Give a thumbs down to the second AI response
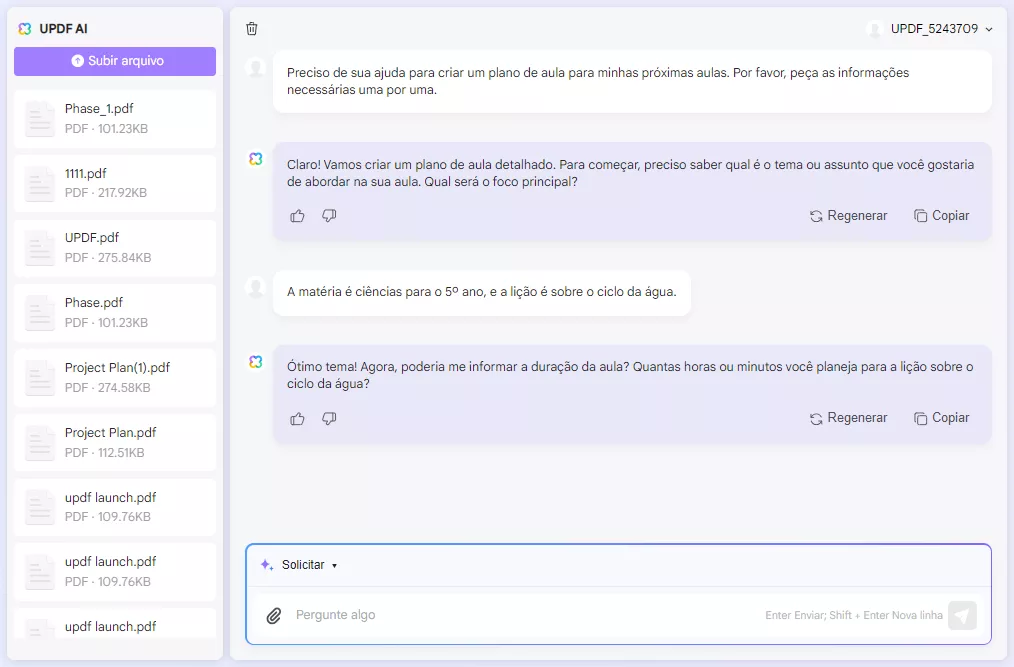1014x667 pixels. 329,418
